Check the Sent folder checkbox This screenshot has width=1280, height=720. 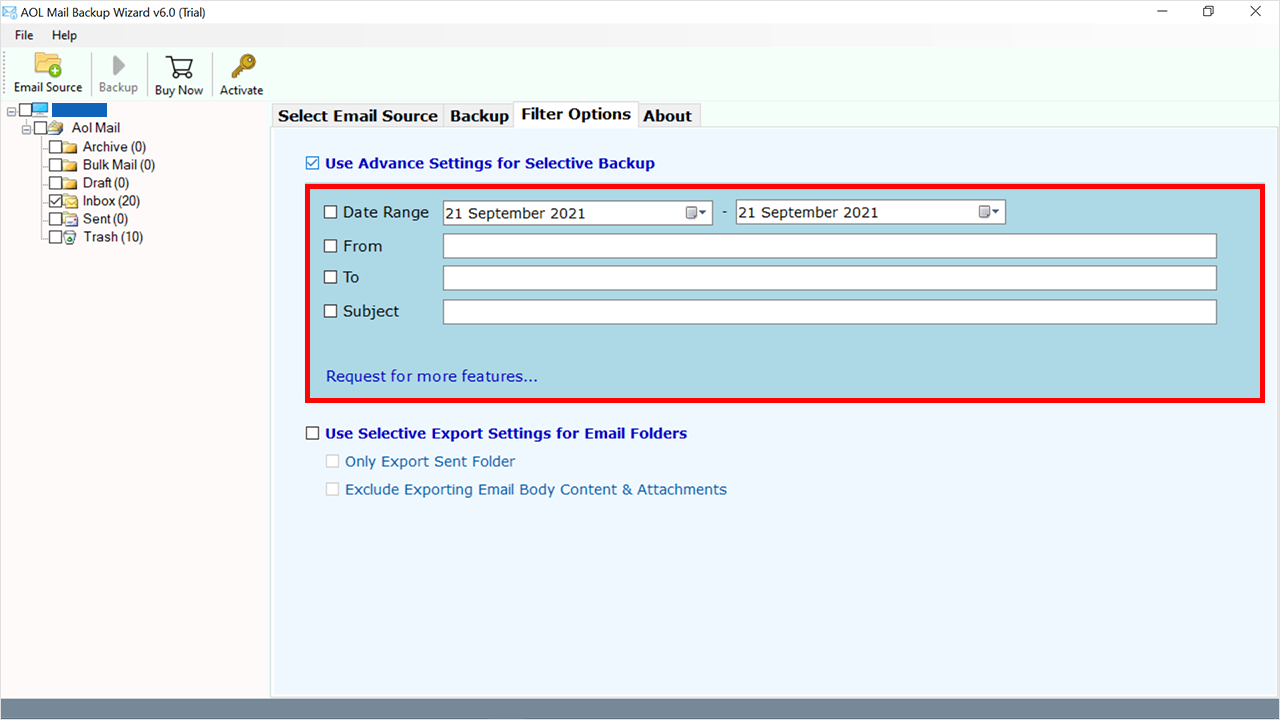[x=56, y=219]
